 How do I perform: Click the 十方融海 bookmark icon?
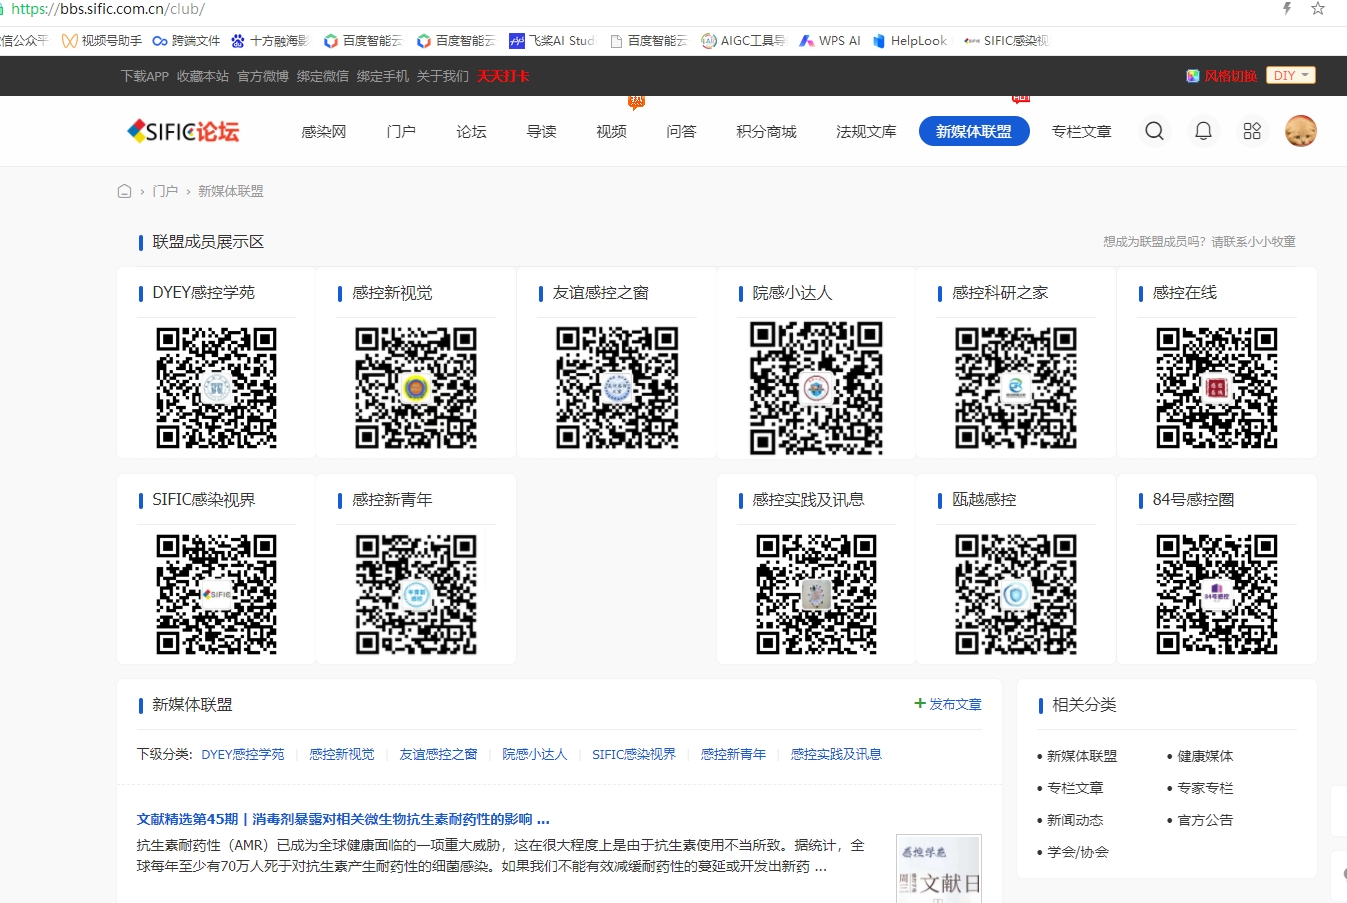(x=237, y=41)
